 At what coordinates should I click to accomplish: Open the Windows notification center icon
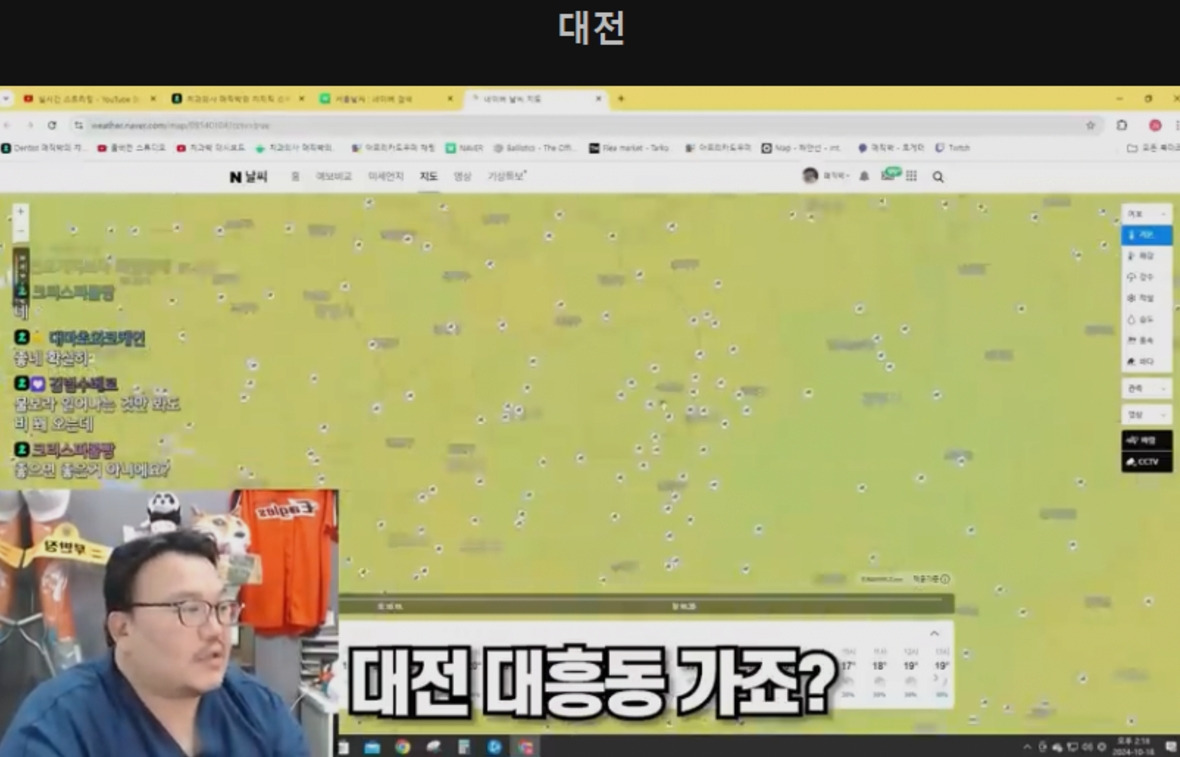1170,746
